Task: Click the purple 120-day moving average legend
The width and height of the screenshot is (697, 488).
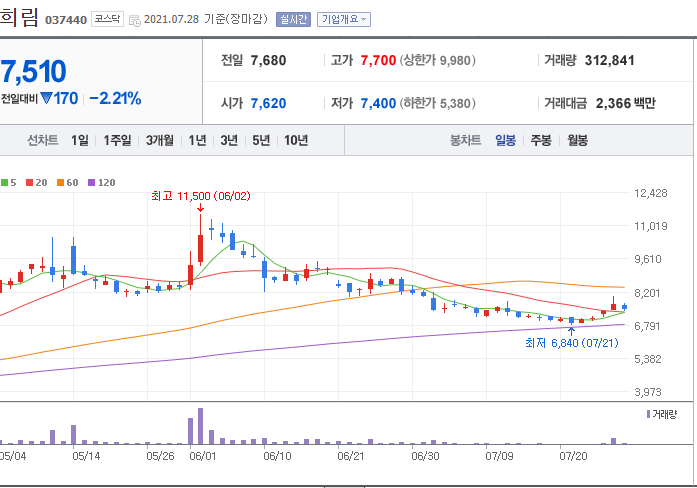Action: pos(102,183)
